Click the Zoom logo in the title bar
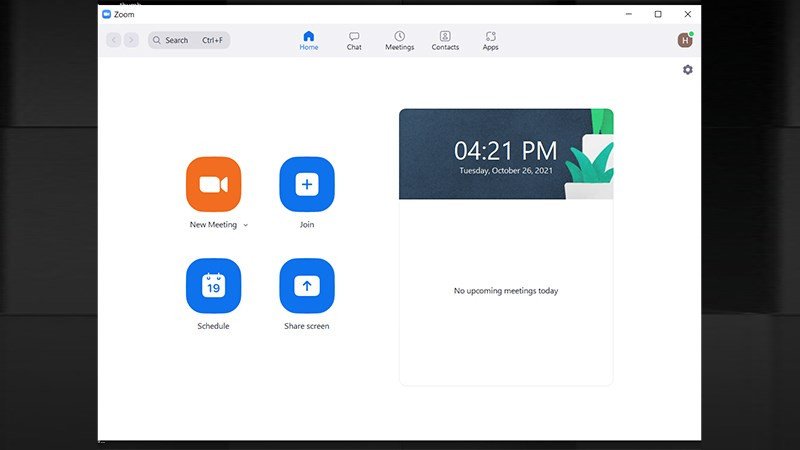The image size is (800, 450). pos(107,14)
